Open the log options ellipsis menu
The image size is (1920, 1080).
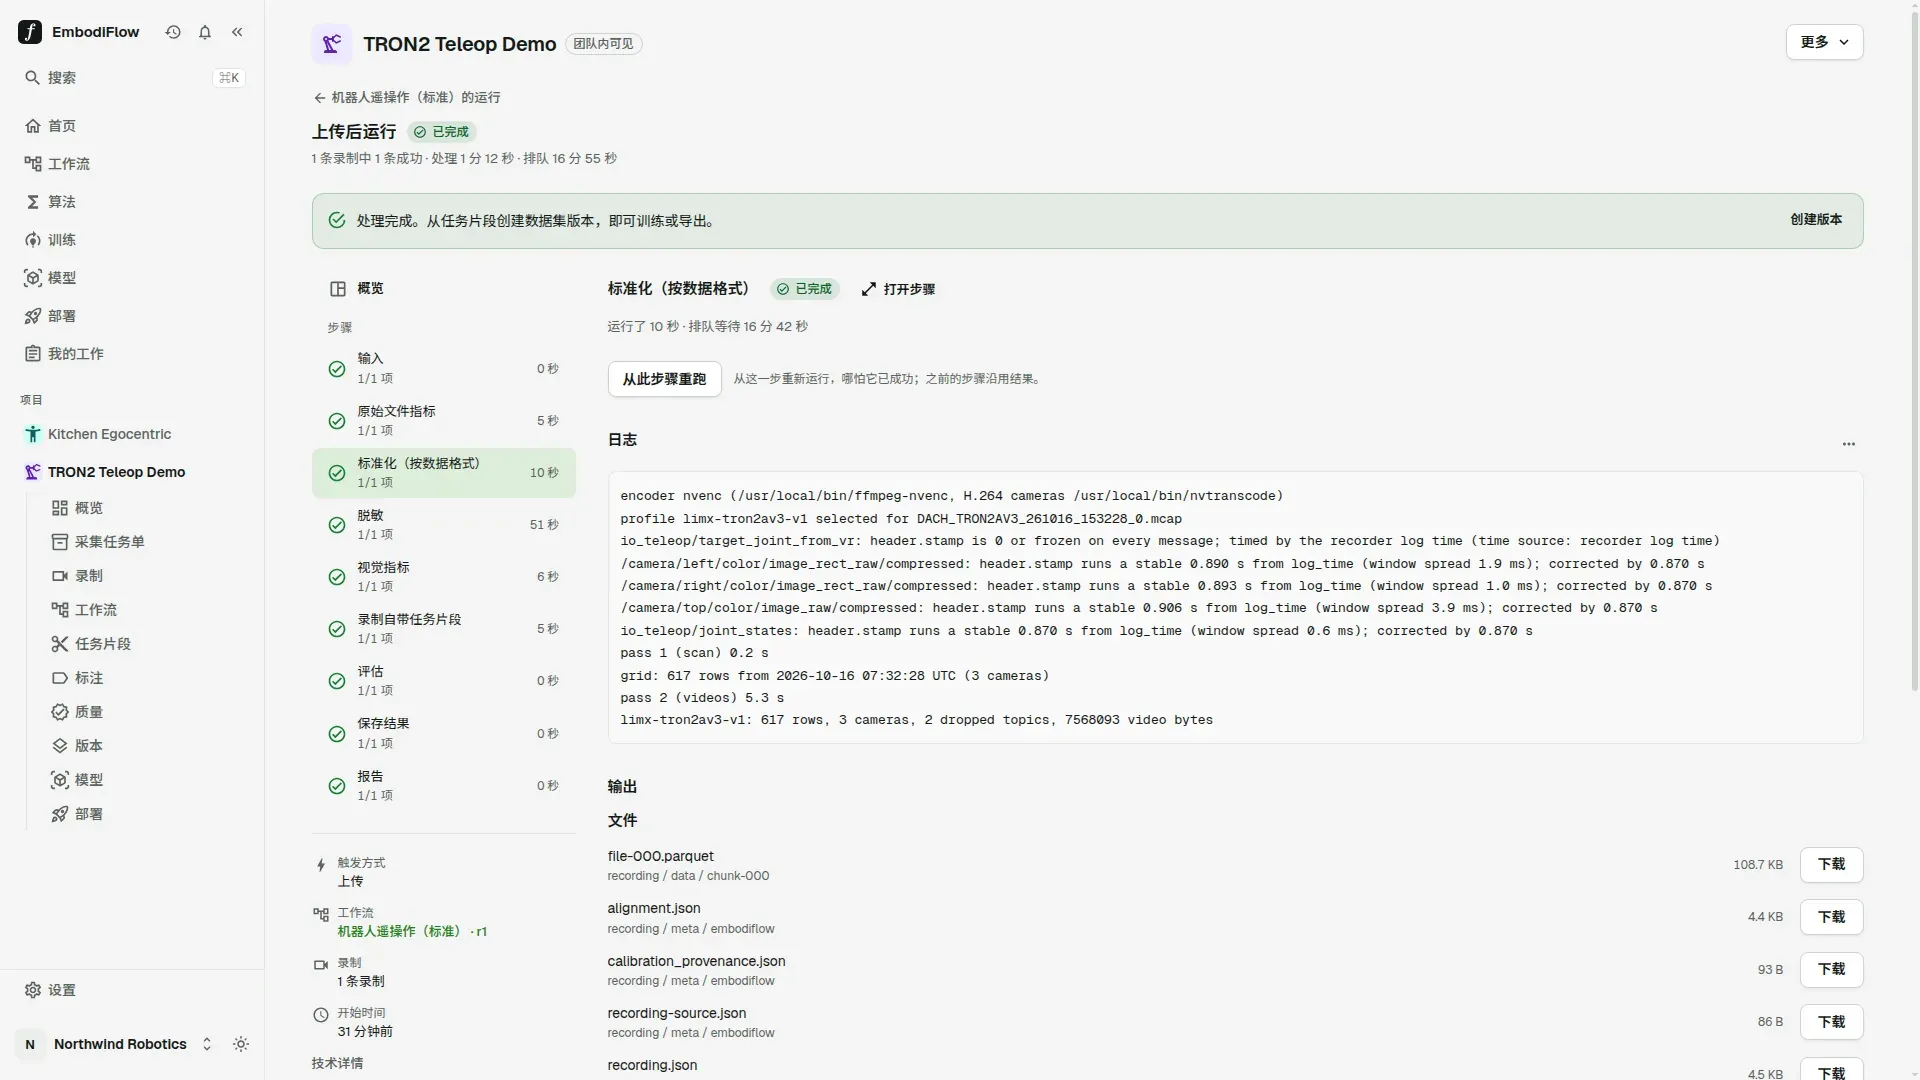pos(1848,443)
